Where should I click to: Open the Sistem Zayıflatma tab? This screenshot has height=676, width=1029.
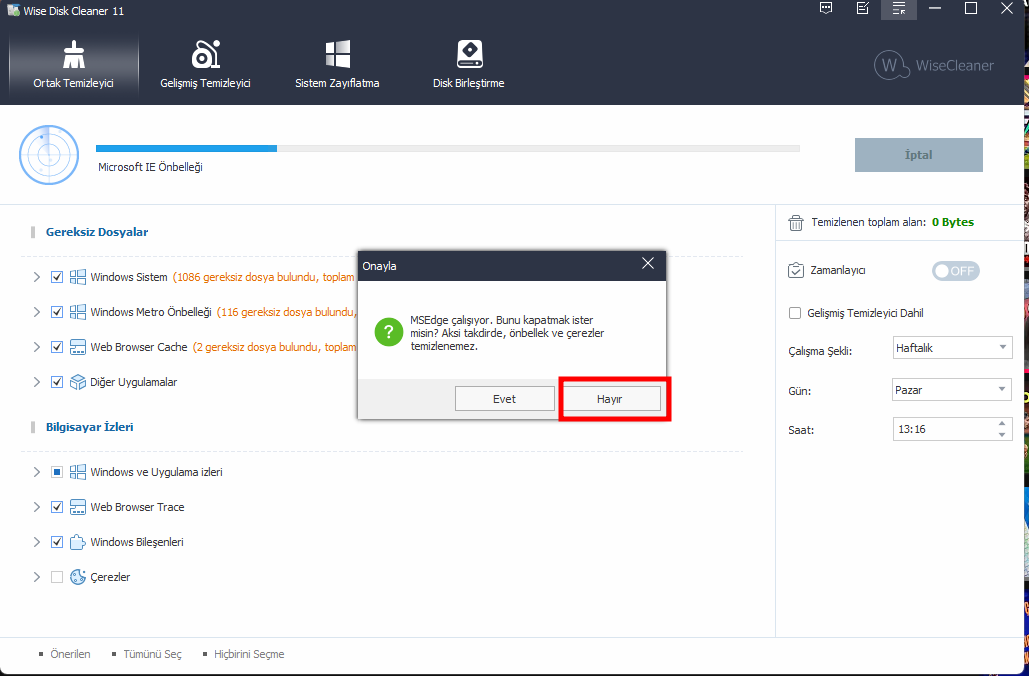[x=337, y=64]
